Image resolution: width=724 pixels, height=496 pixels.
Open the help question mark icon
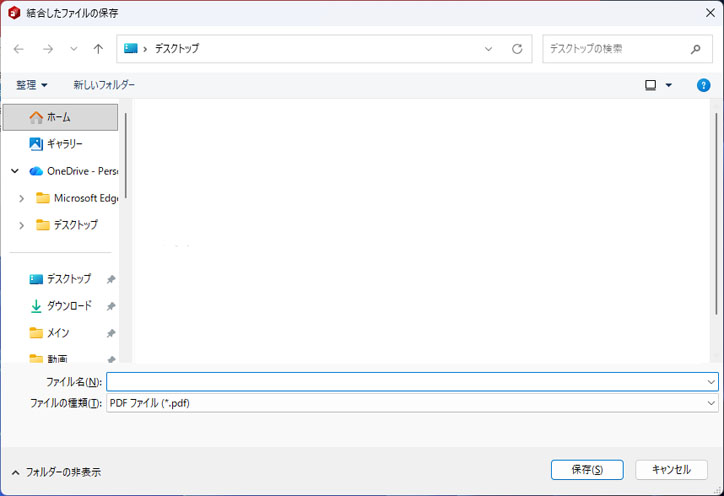703,86
